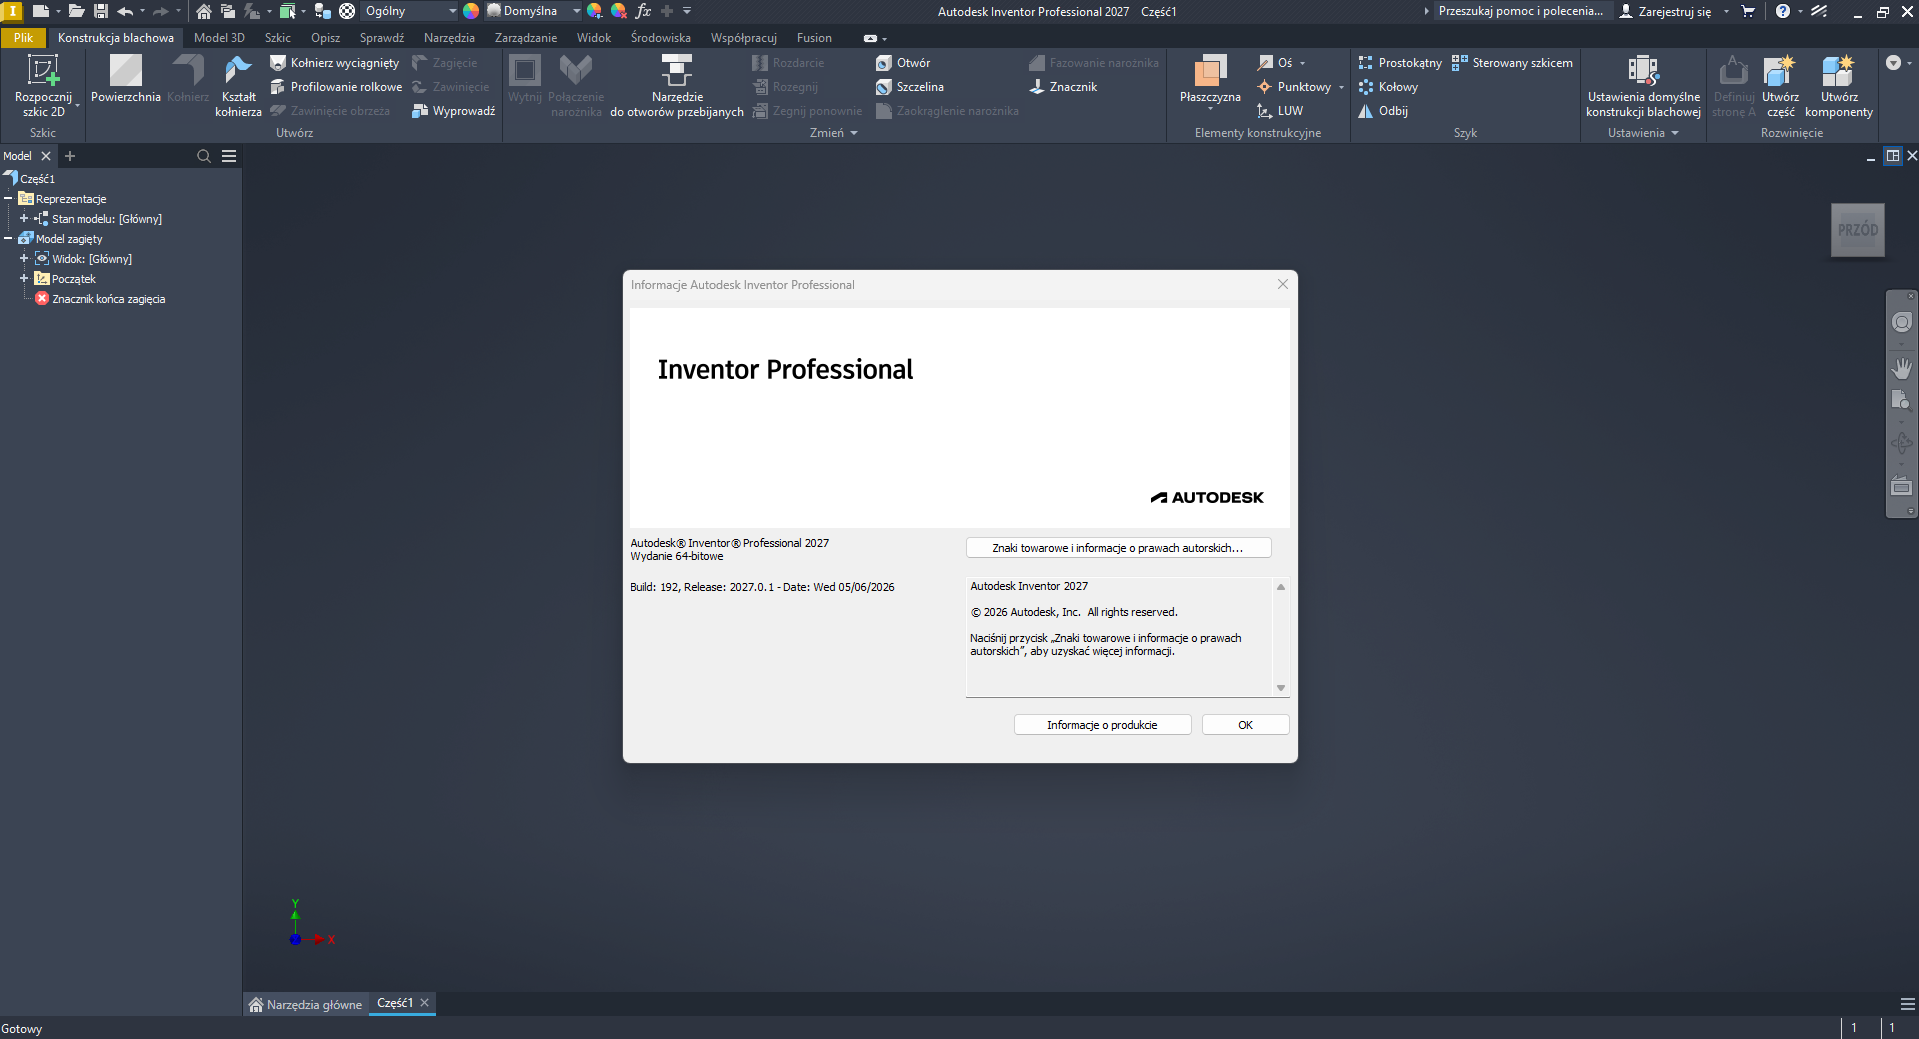Expand Stan modelu: [Główny] node
This screenshot has height=1039, width=1919.
click(24, 218)
